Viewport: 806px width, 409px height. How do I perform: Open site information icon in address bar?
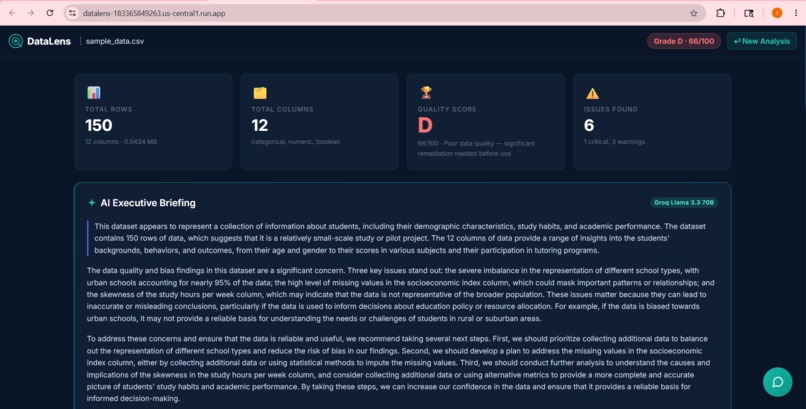click(72, 13)
